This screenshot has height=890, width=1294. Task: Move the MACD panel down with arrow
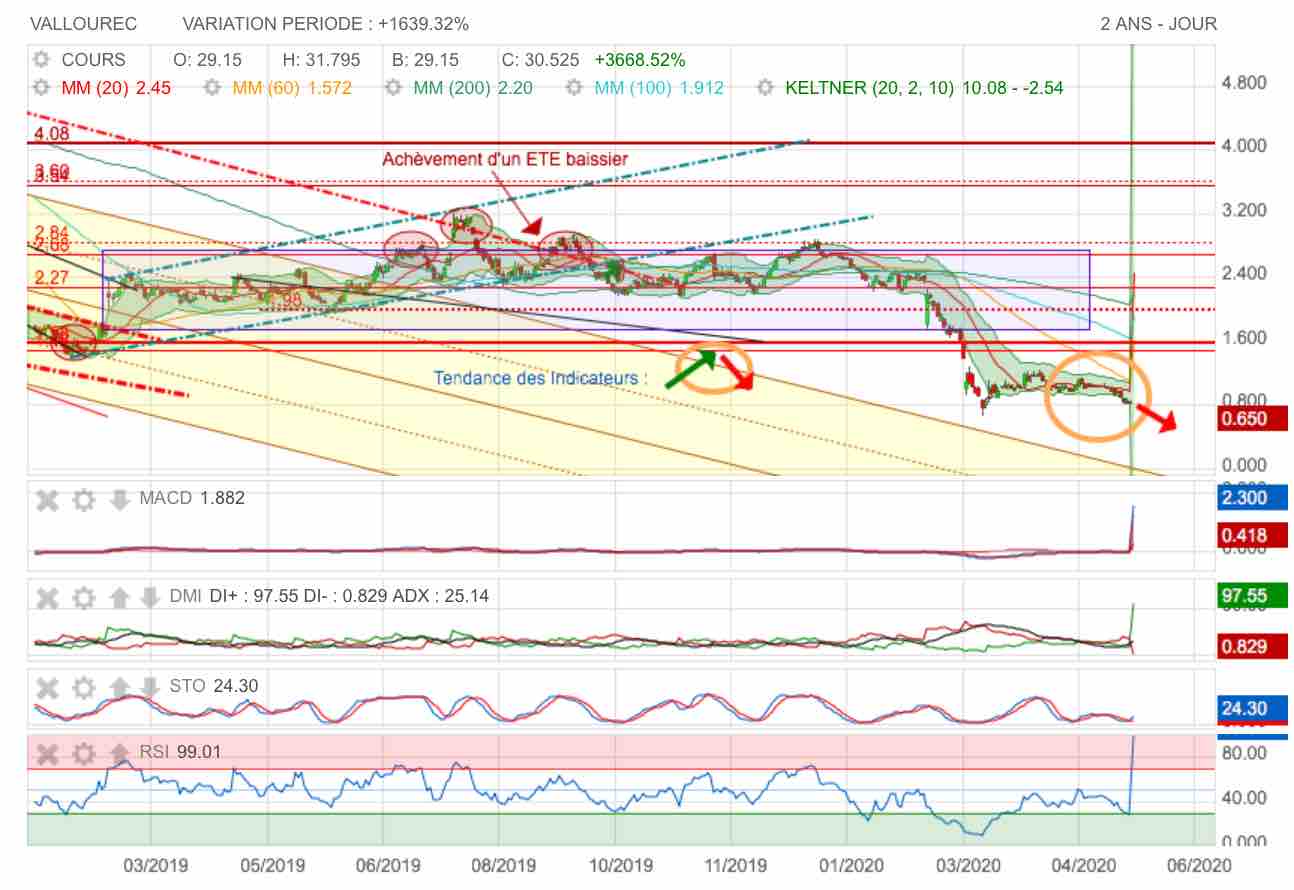[119, 499]
